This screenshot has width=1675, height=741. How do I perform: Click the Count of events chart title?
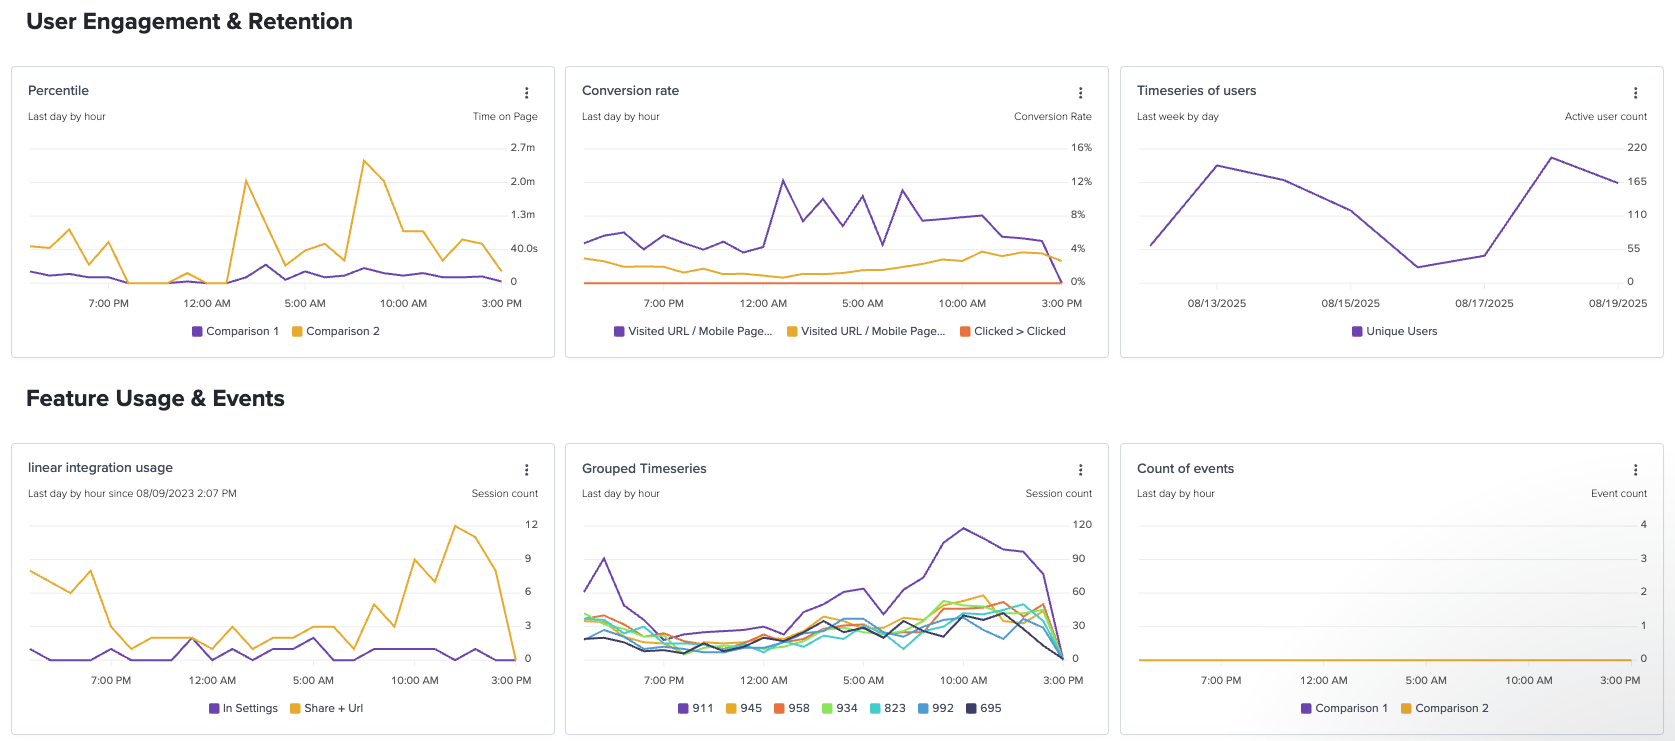click(1185, 469)
